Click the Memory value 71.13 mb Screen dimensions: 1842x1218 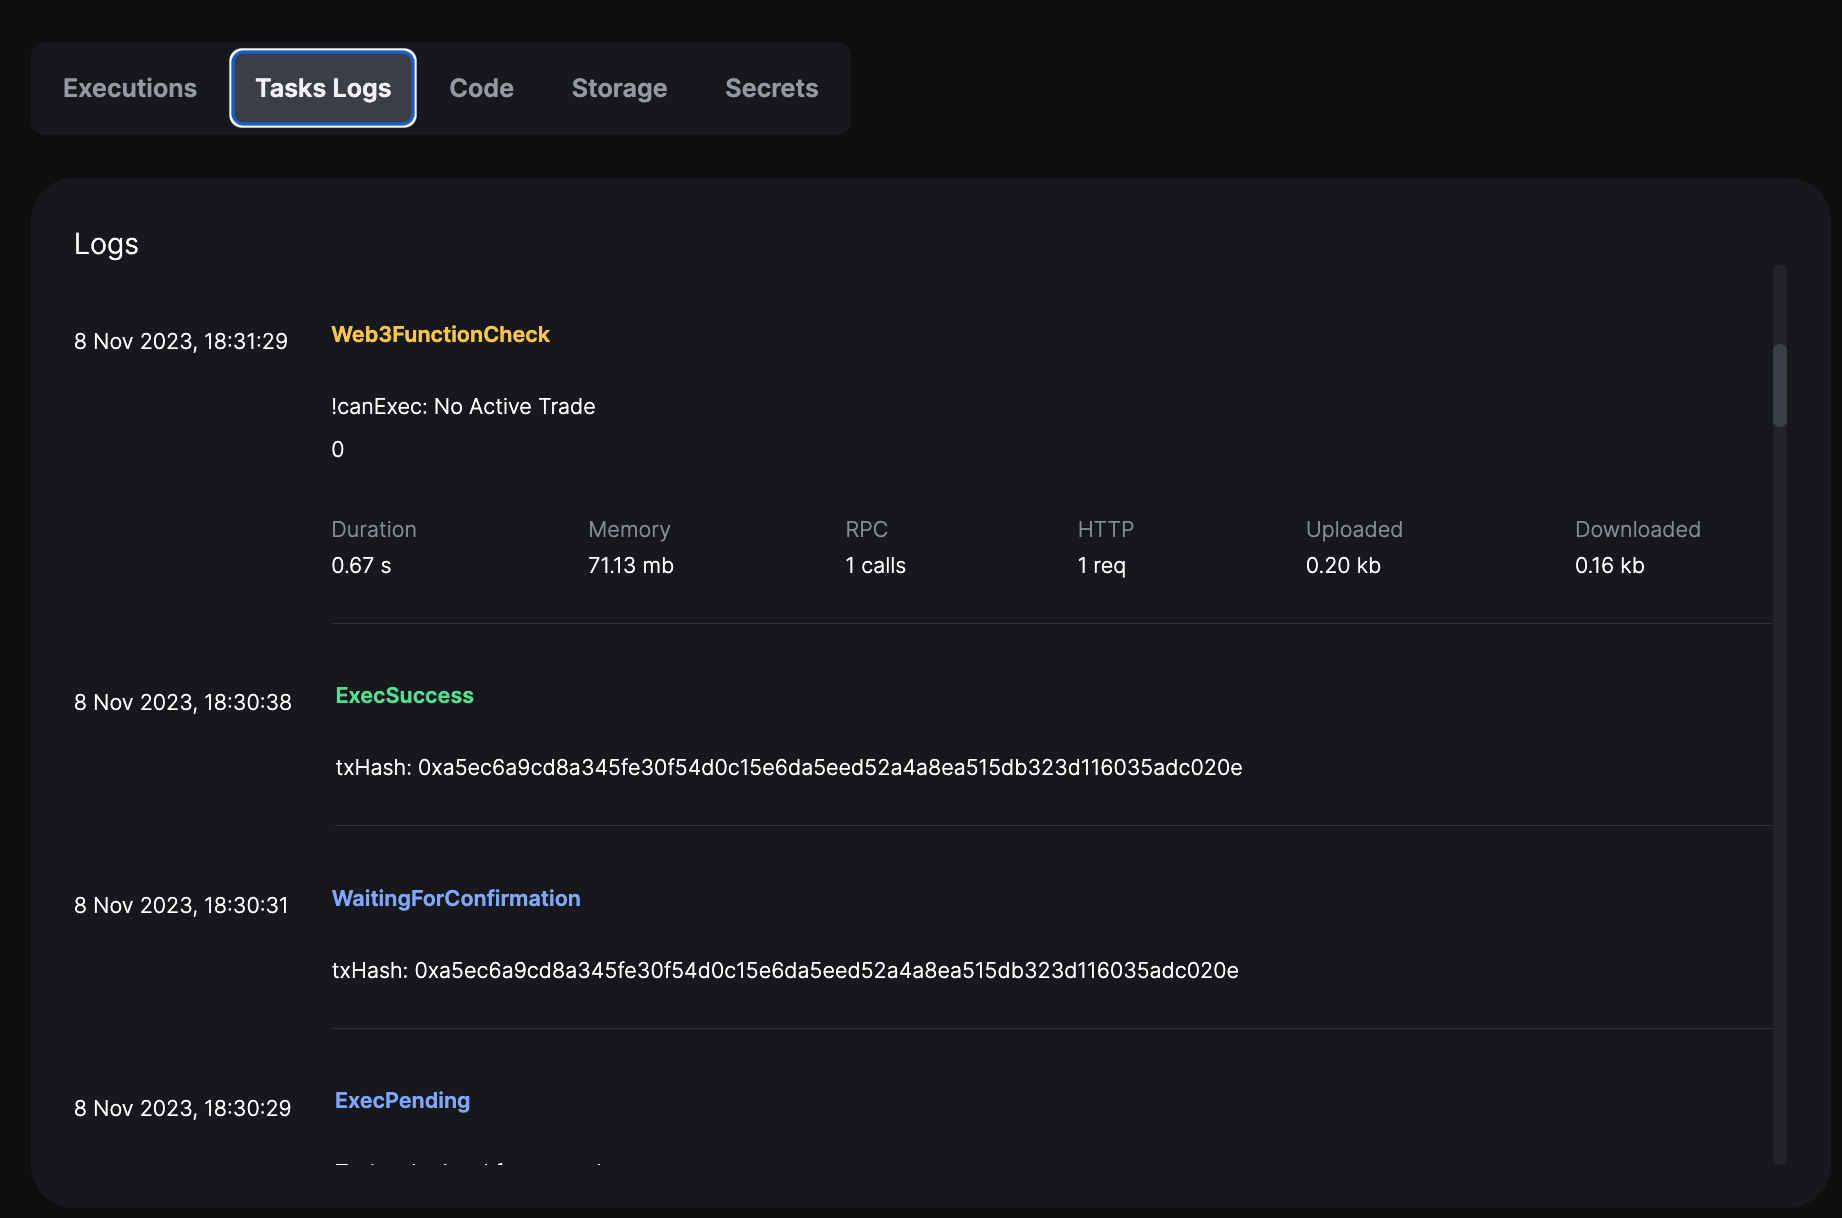pos(631,565)
